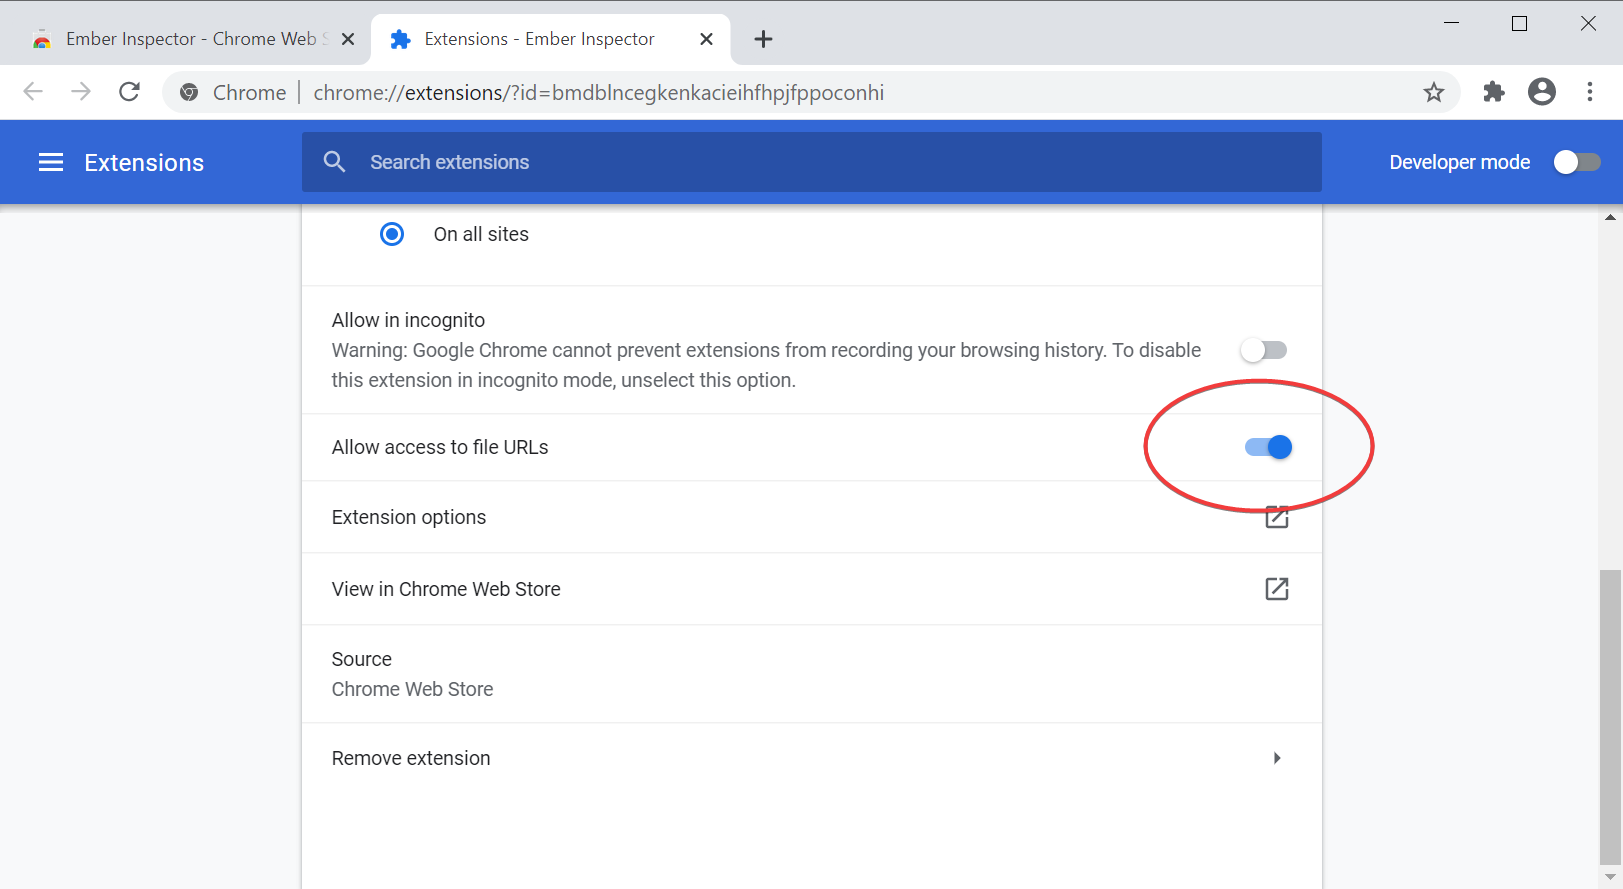Go back with the back arrow
The image size is (1623, 889).
pos(33,92)
